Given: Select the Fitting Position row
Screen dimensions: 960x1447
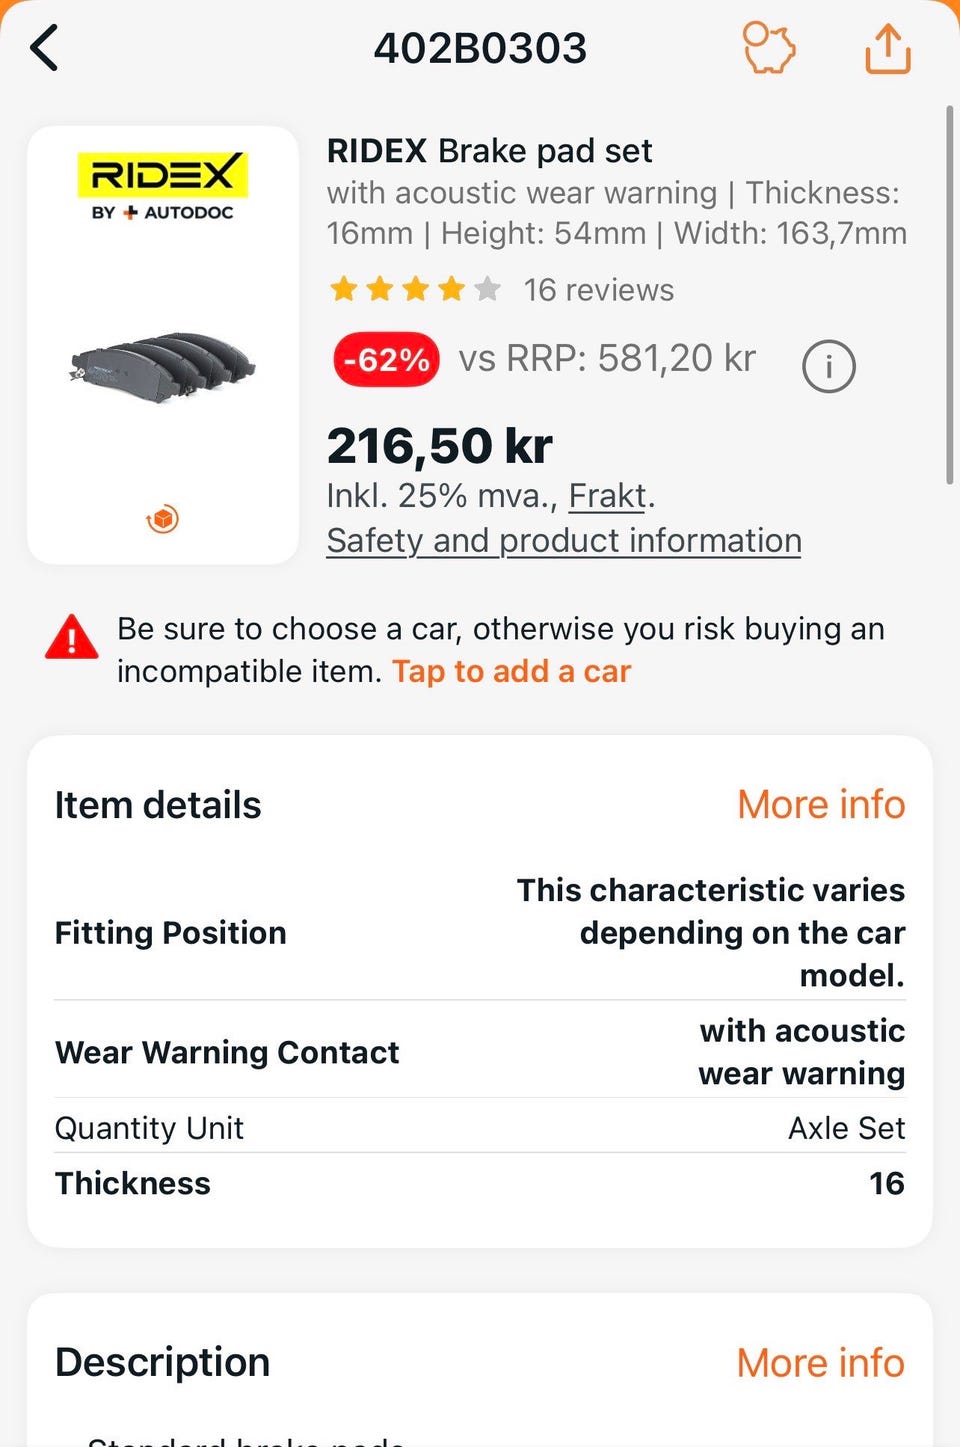Looking at the screenshot, I should pos(480,933).
